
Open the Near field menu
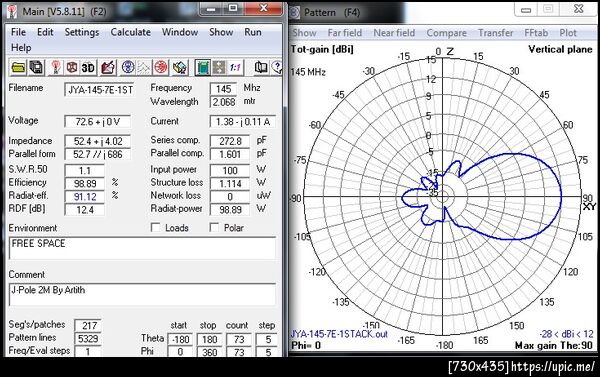394,33
